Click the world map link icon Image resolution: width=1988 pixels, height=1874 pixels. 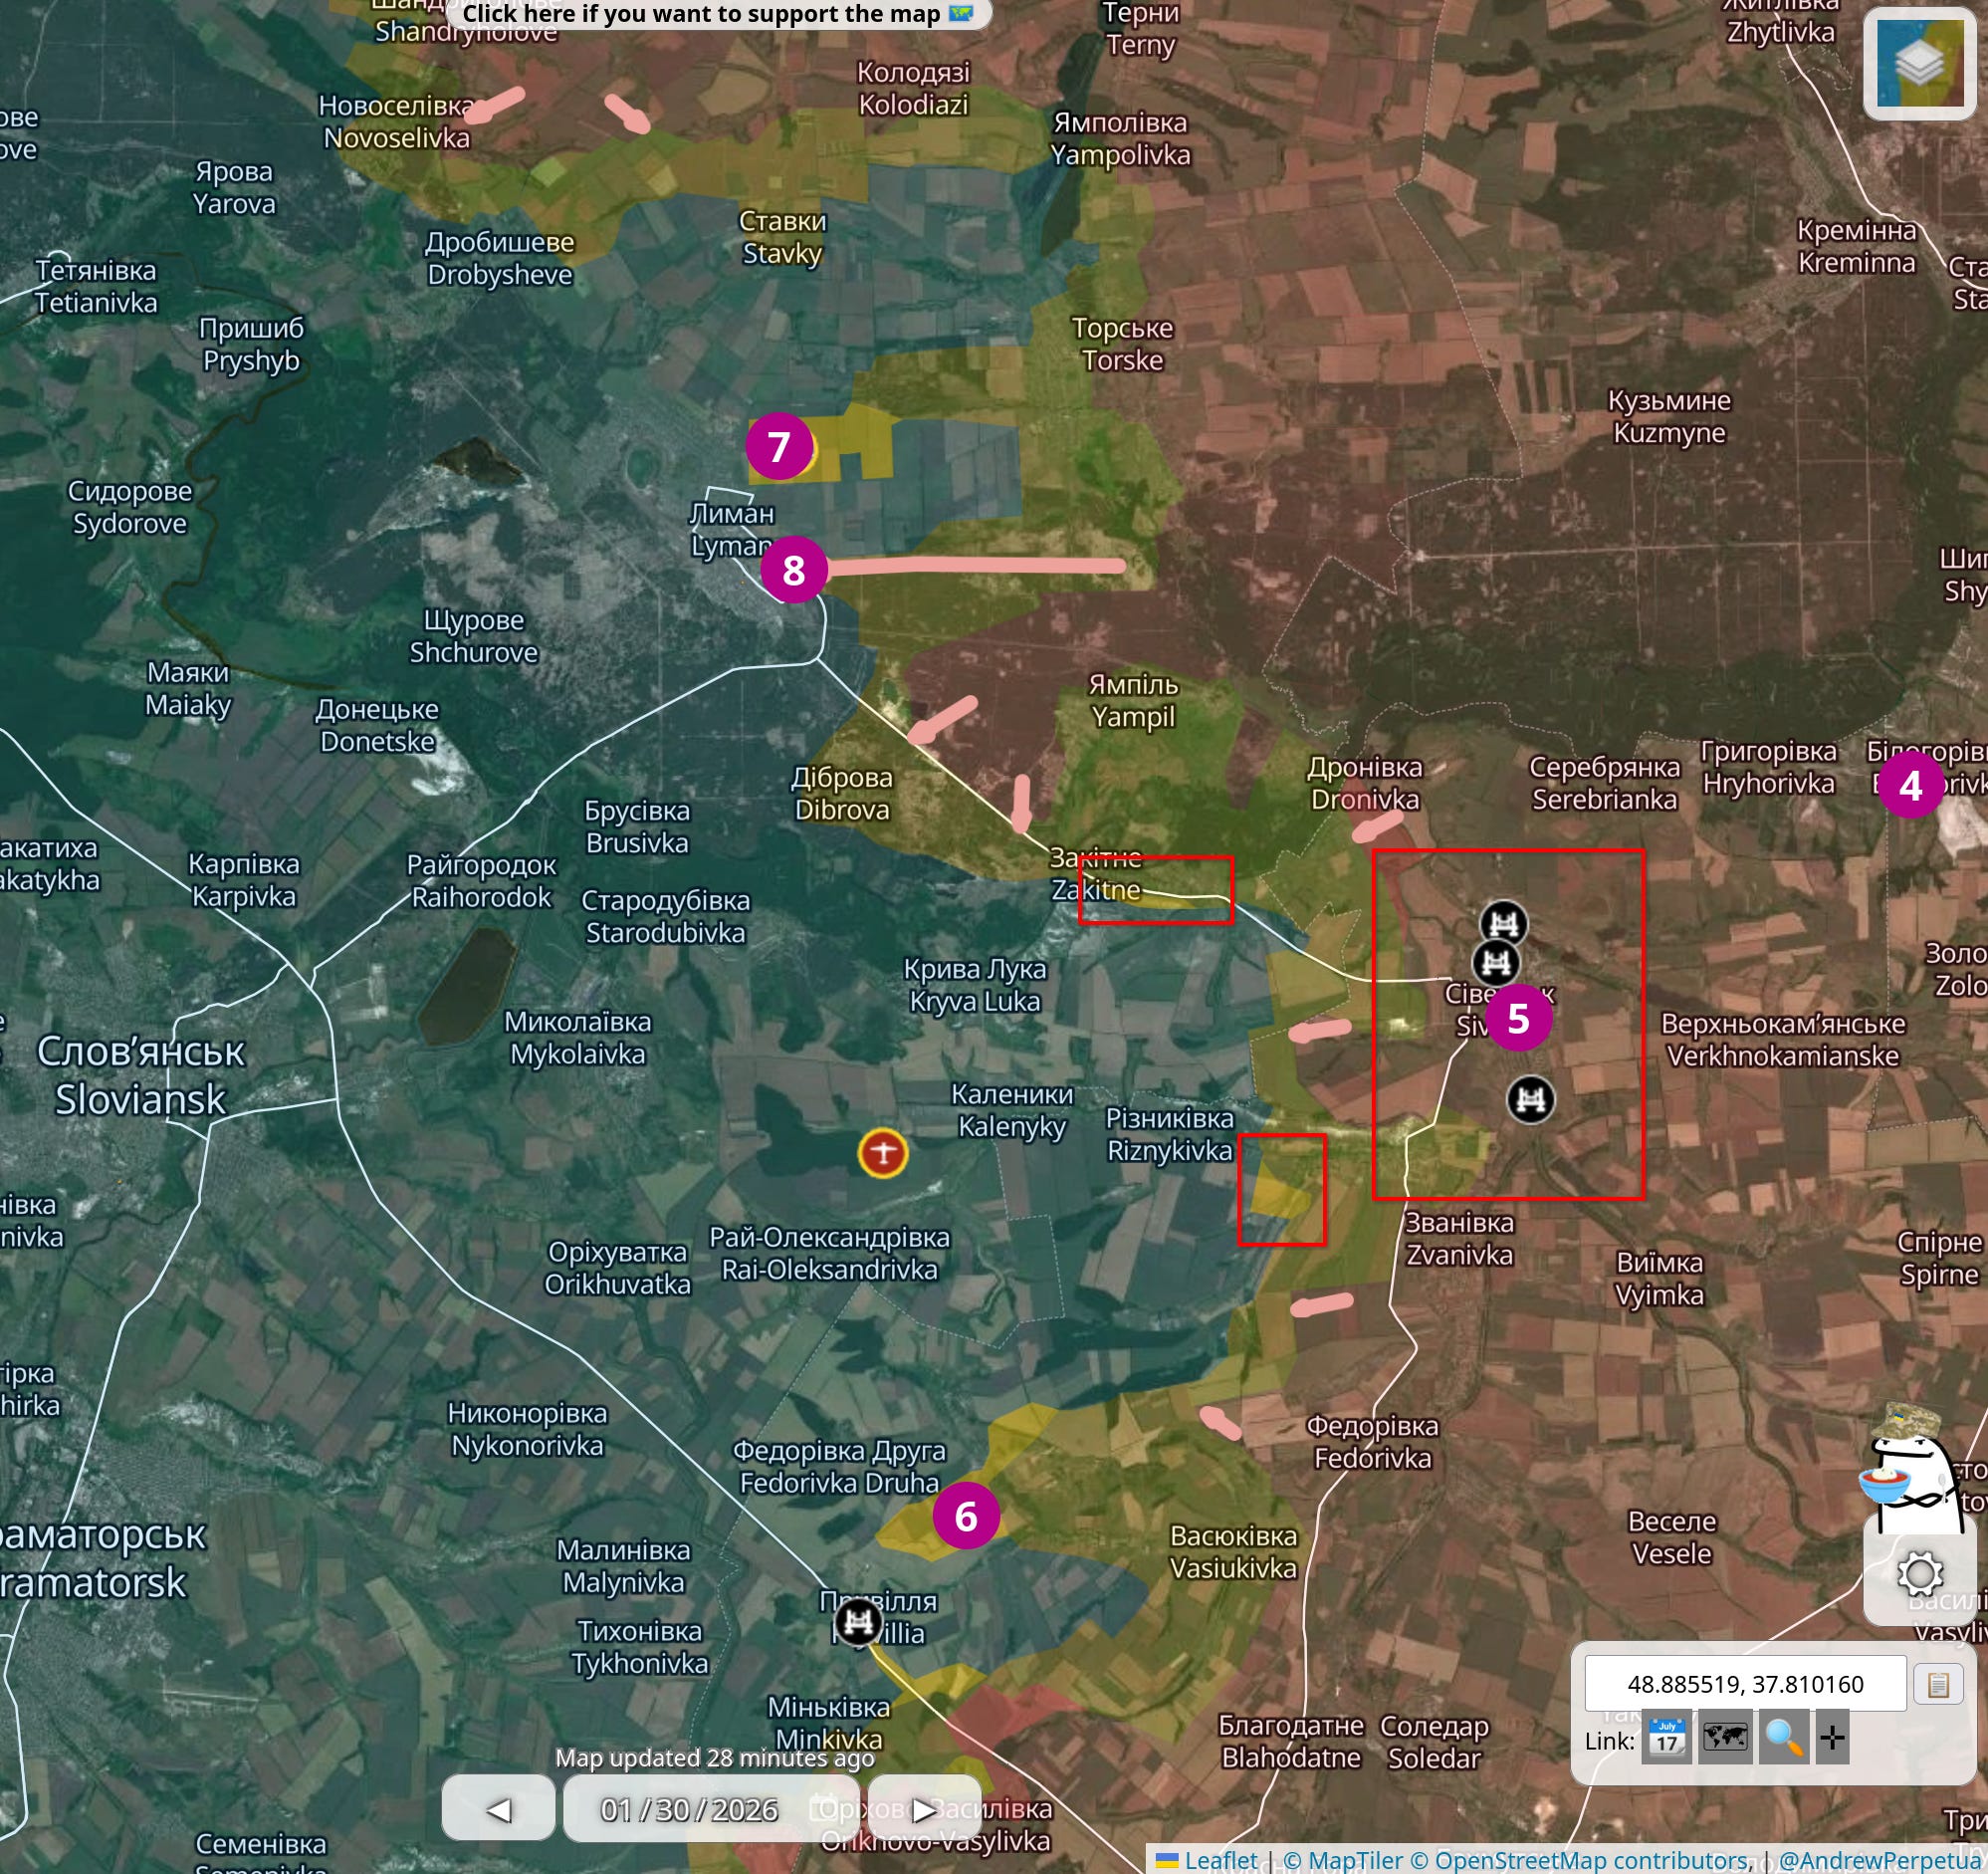pyautogui.click(x=1725, y=1738)
